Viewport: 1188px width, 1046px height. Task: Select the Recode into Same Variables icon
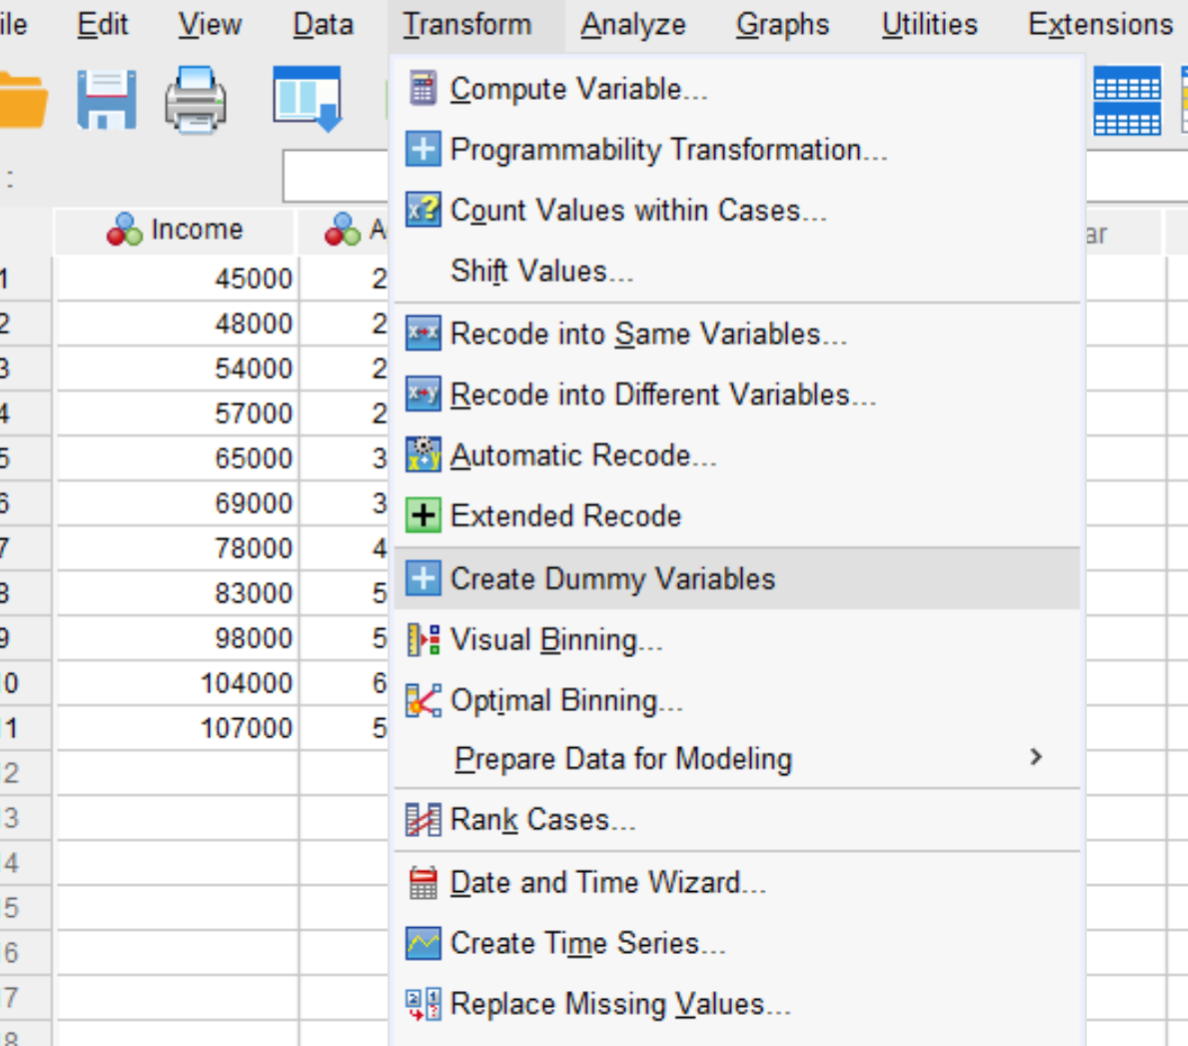pyautogui.click(x=424, y=333)
